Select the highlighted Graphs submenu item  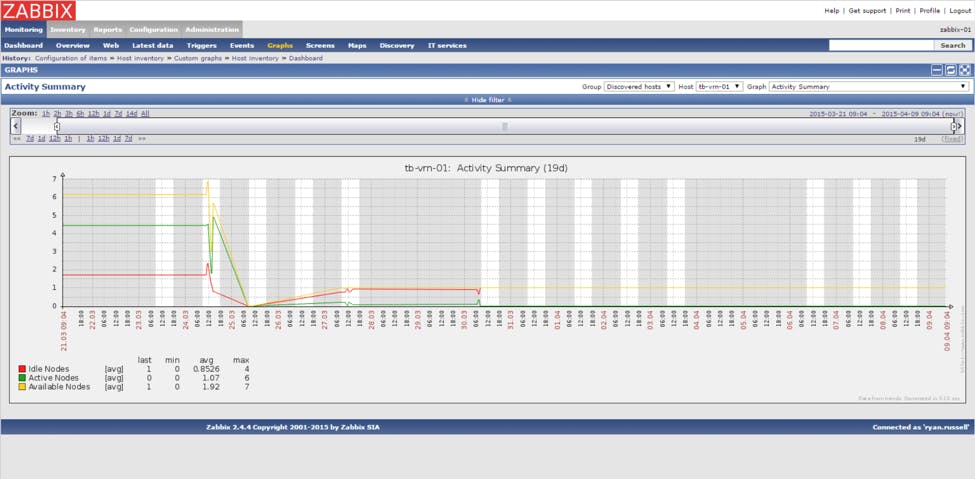pos(280,45)
